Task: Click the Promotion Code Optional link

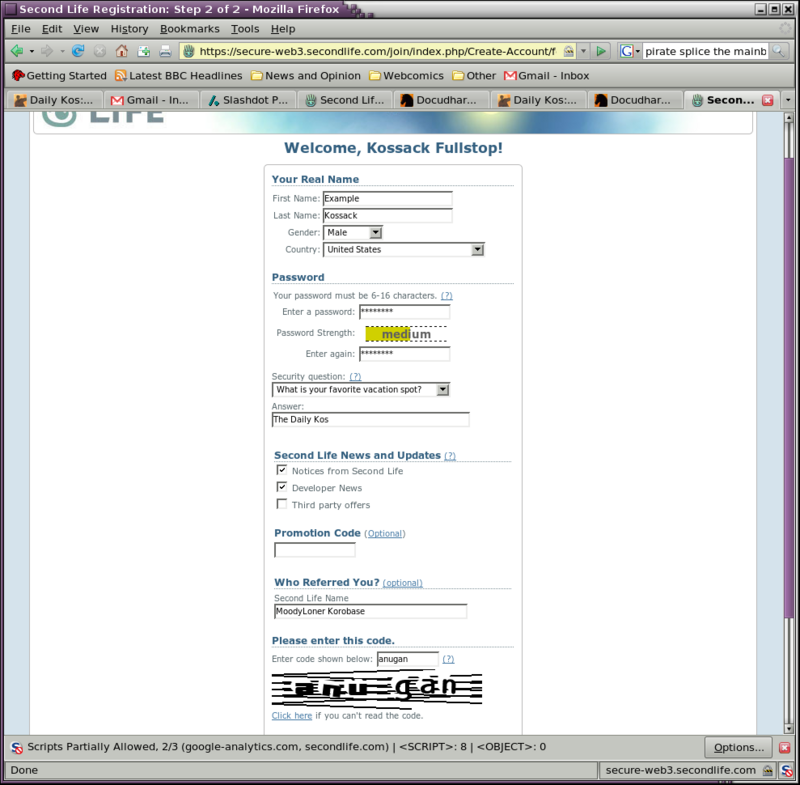Action: click(385, 534)
